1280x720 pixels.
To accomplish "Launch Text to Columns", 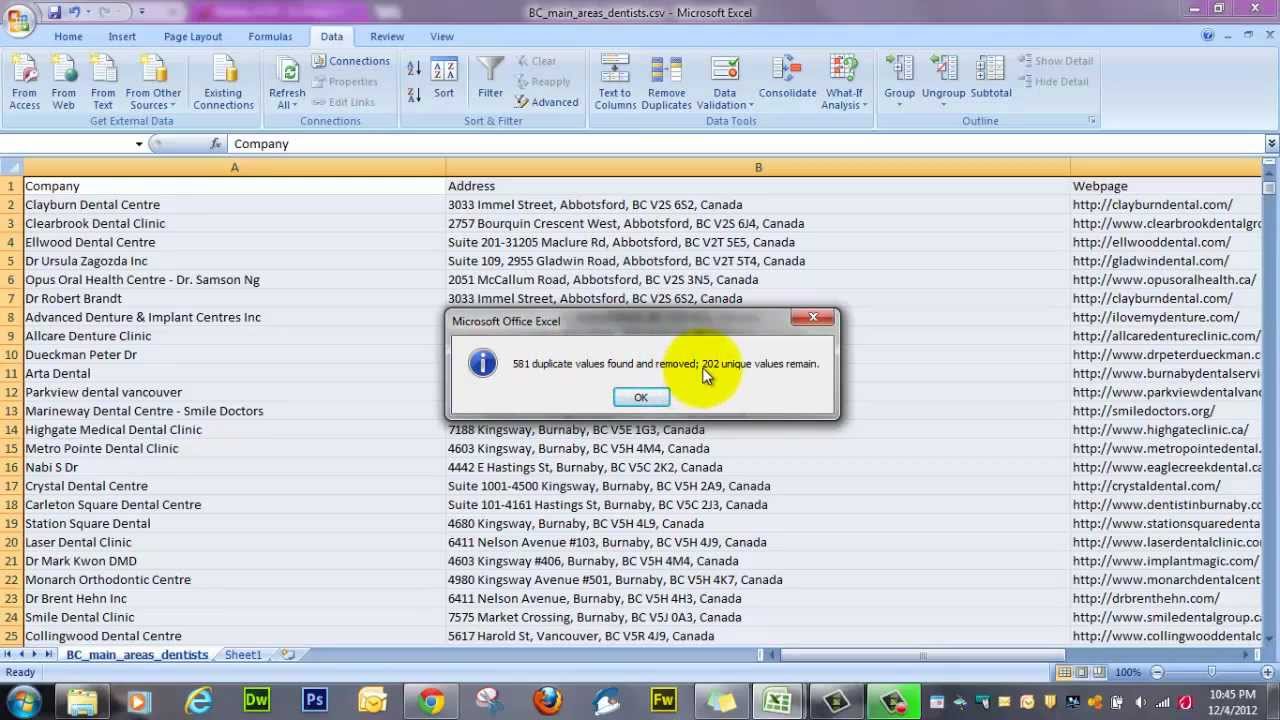I will click(615, 83).
